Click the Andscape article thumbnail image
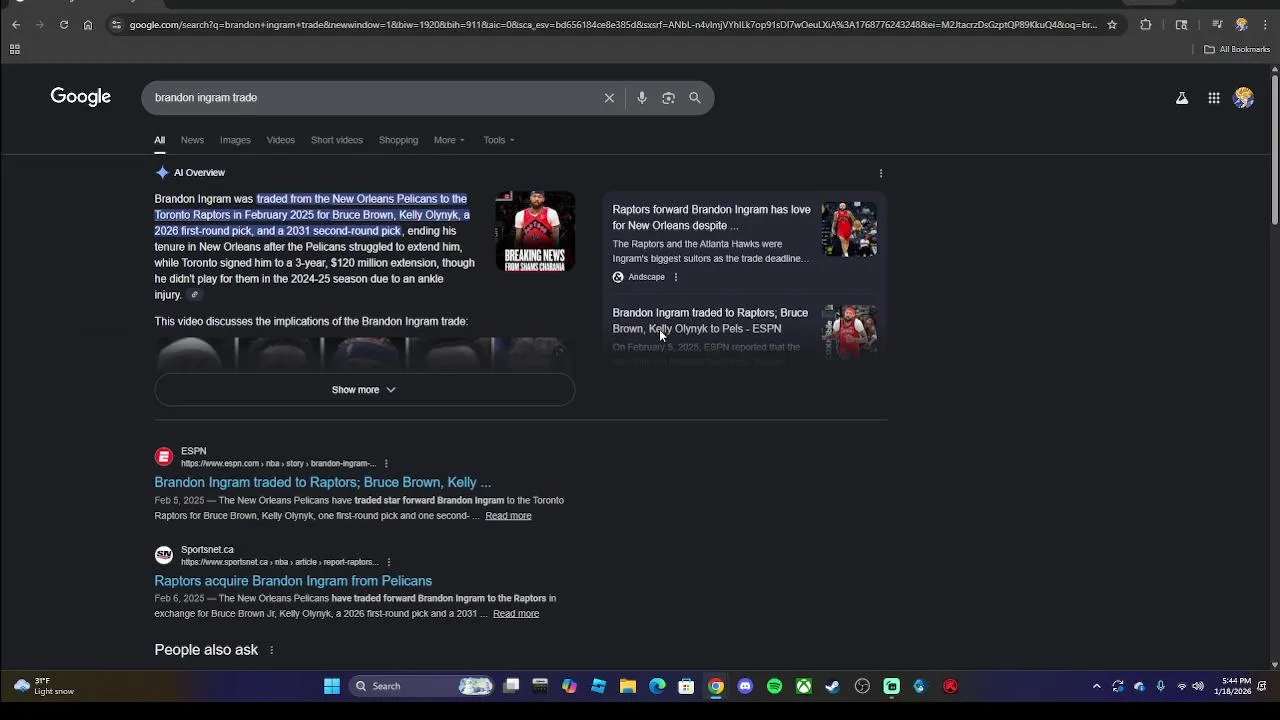 pyautogui.click(x=849, y=230)
